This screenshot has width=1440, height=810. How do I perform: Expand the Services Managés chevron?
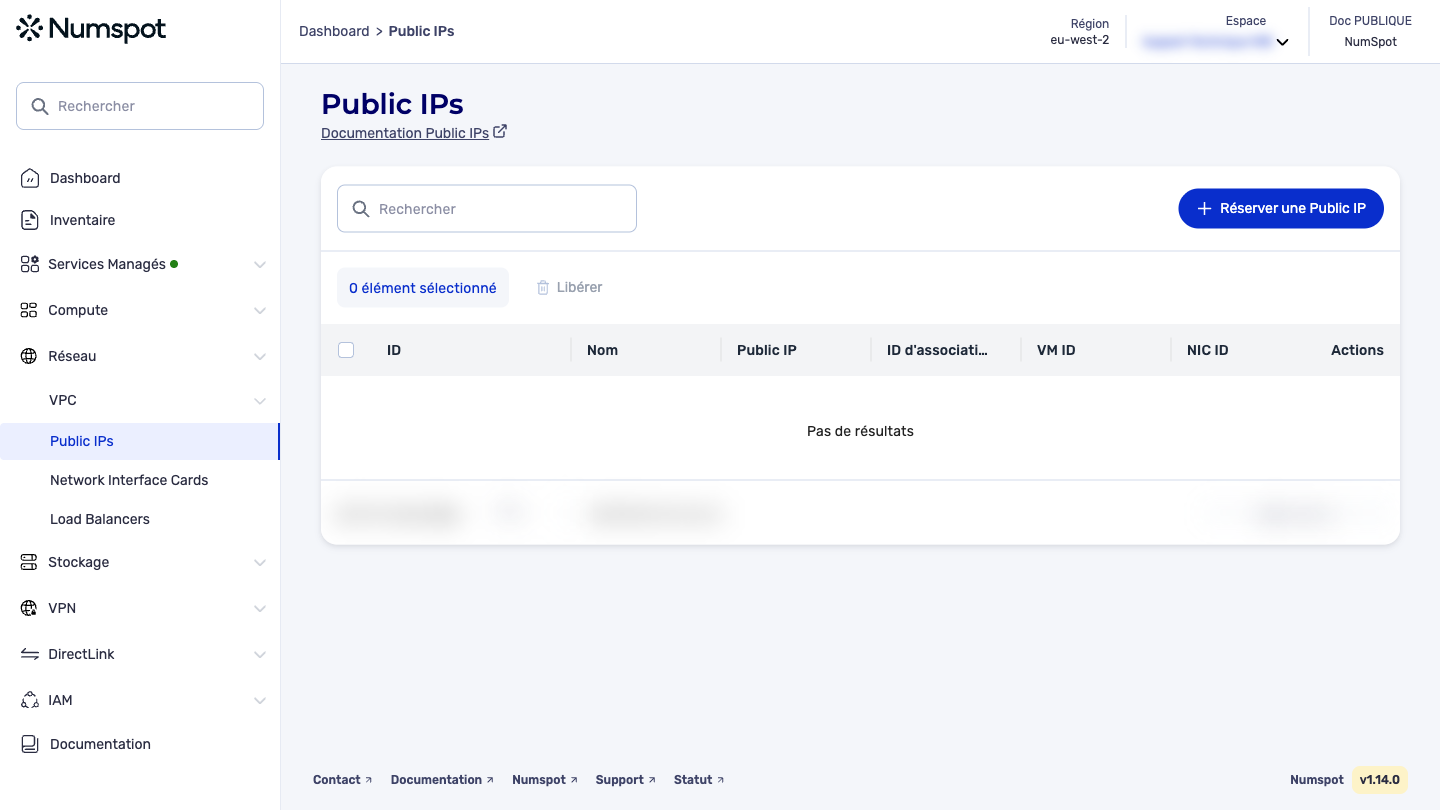tap(260, 265)
